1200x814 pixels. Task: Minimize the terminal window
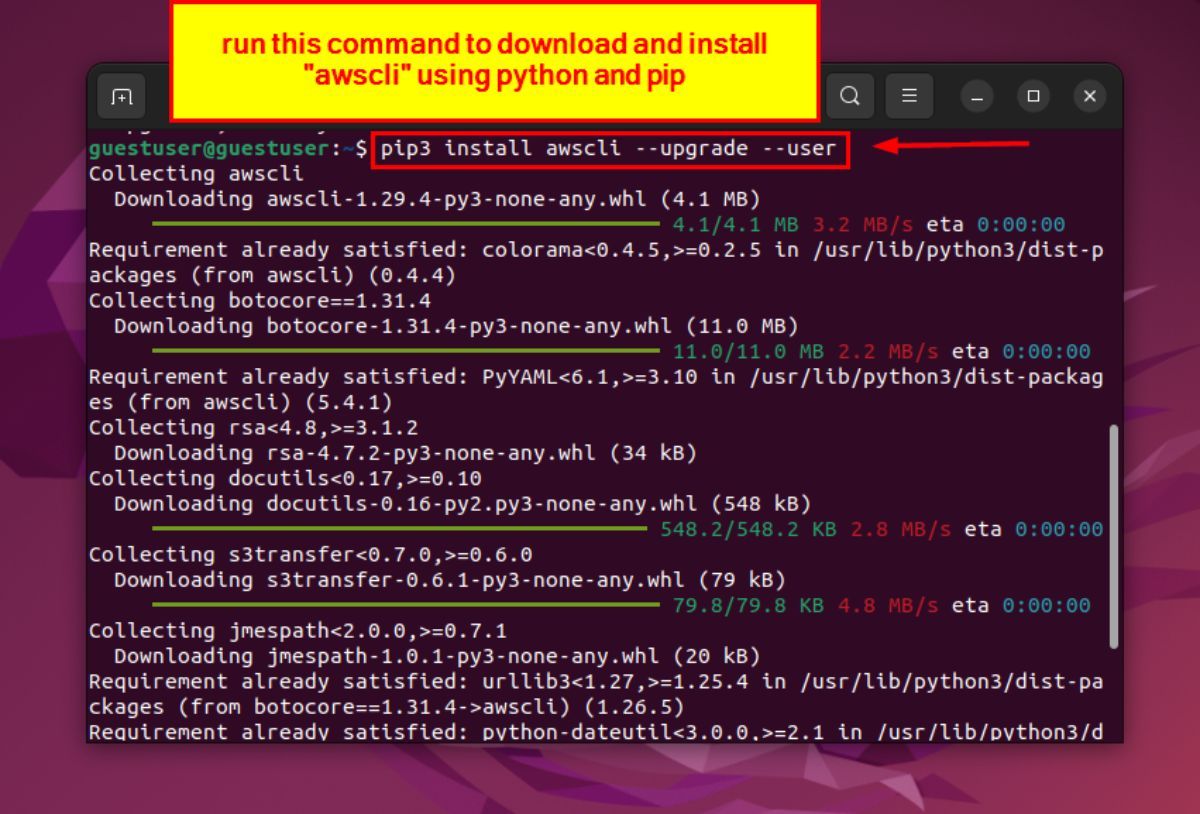pyautogui.click(x=977, y=97)
